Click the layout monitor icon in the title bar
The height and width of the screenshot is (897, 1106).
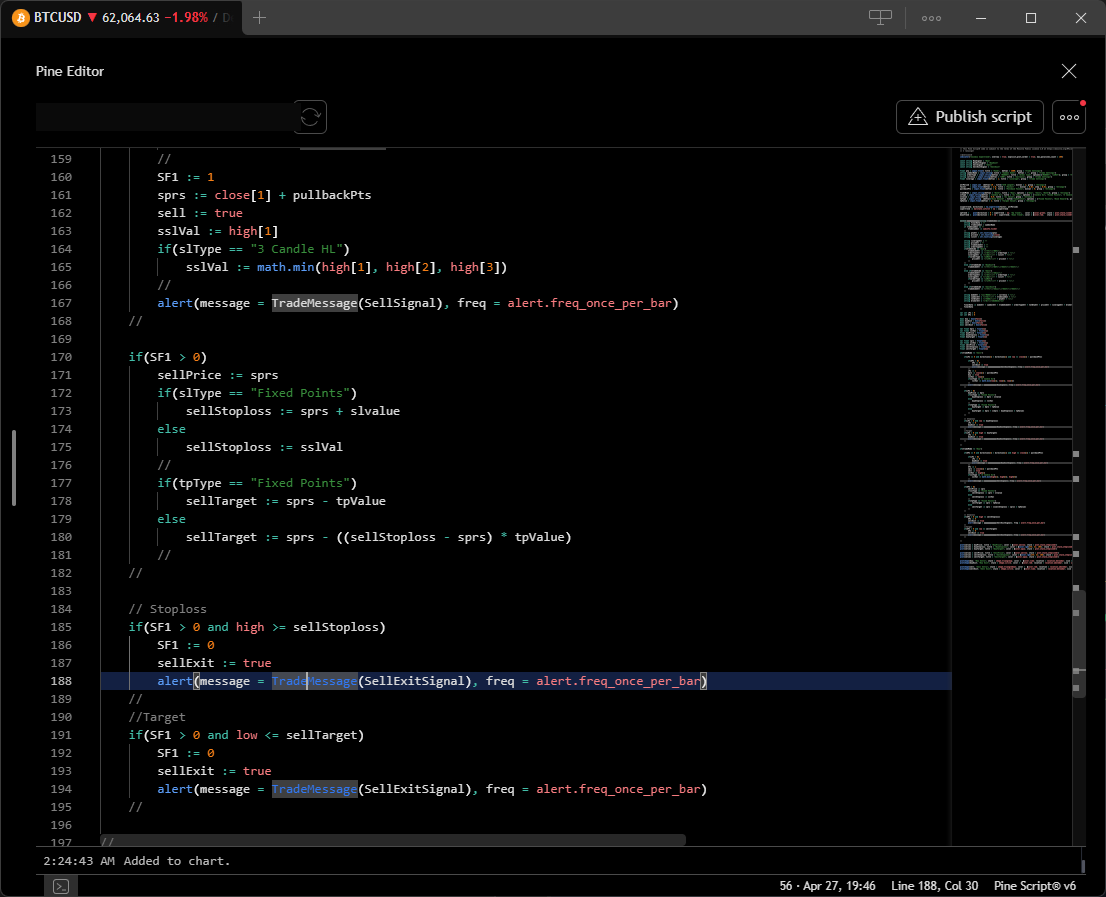click(880, 18)
